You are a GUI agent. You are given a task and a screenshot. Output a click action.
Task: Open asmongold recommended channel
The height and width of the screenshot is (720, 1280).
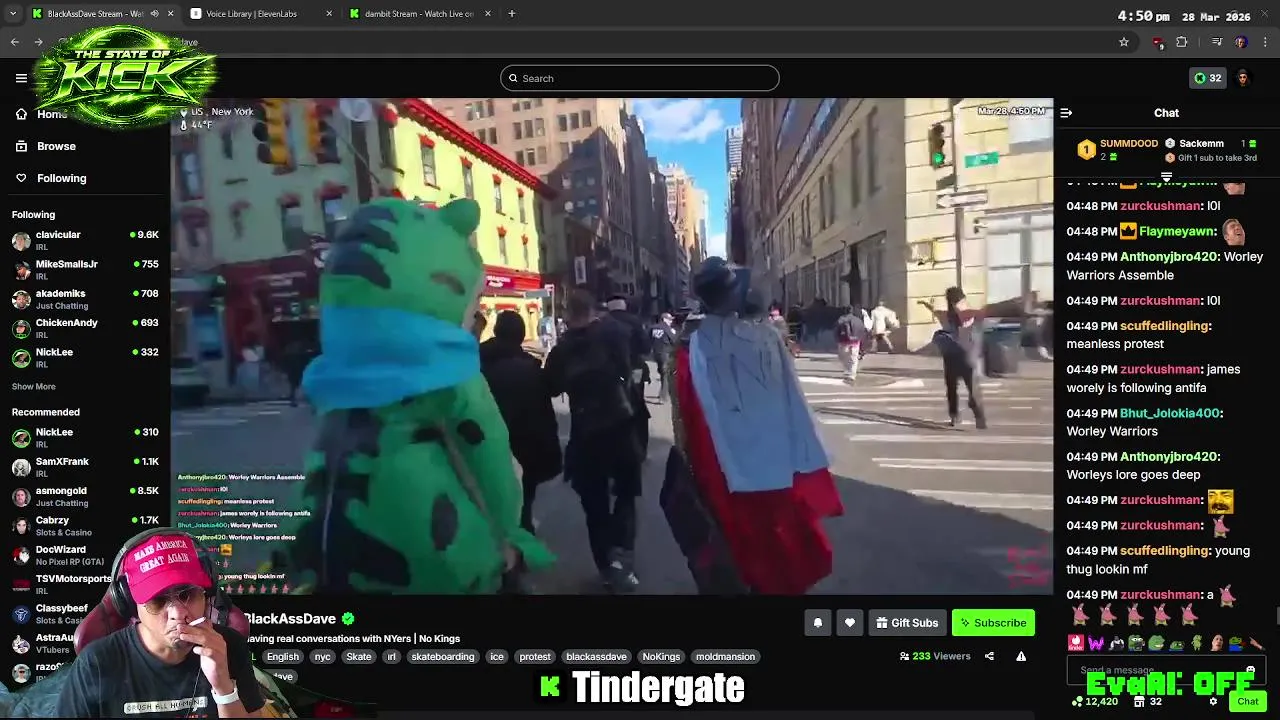click(85, 496)
